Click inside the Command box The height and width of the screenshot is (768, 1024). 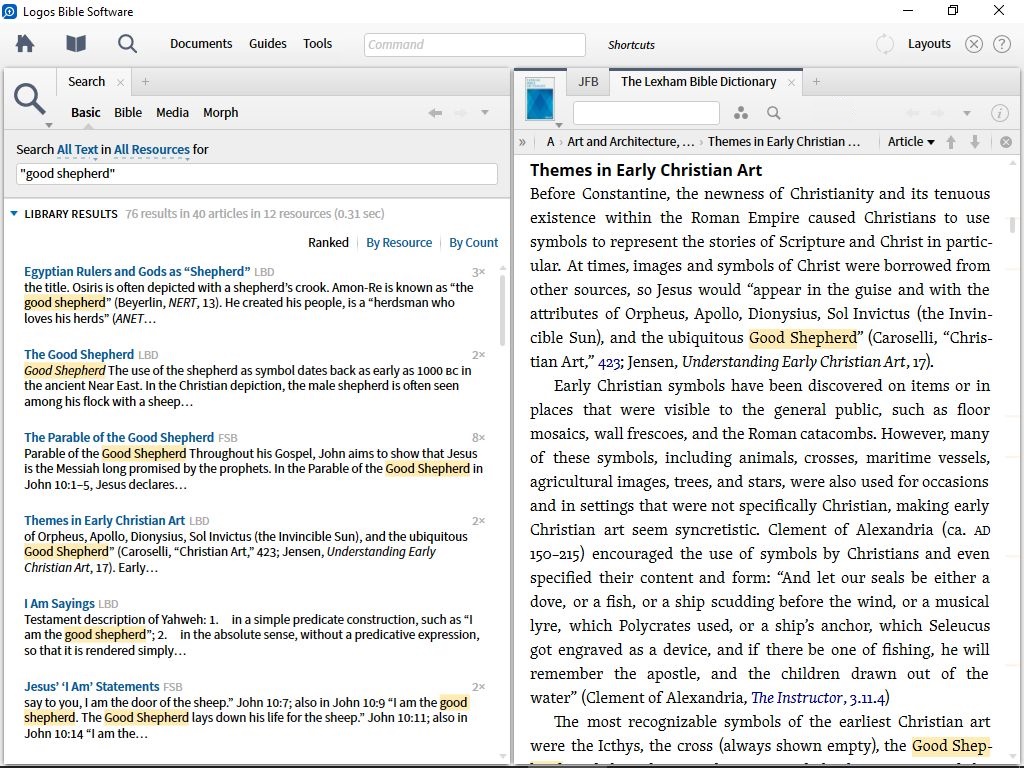click(x=473, y=44)
